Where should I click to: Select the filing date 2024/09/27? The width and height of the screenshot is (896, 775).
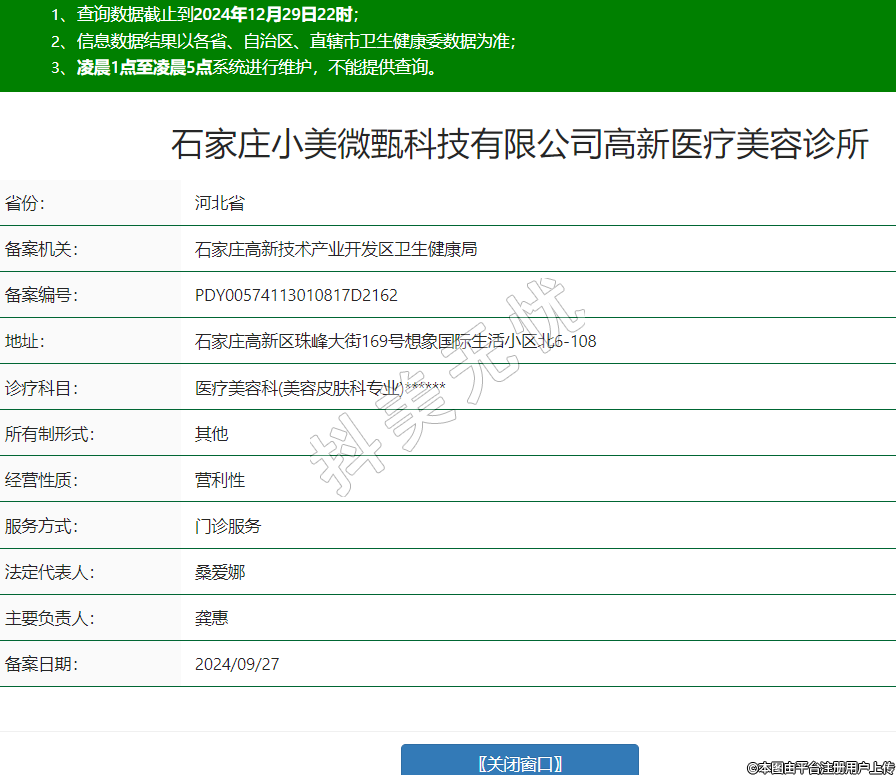[237, 664]
